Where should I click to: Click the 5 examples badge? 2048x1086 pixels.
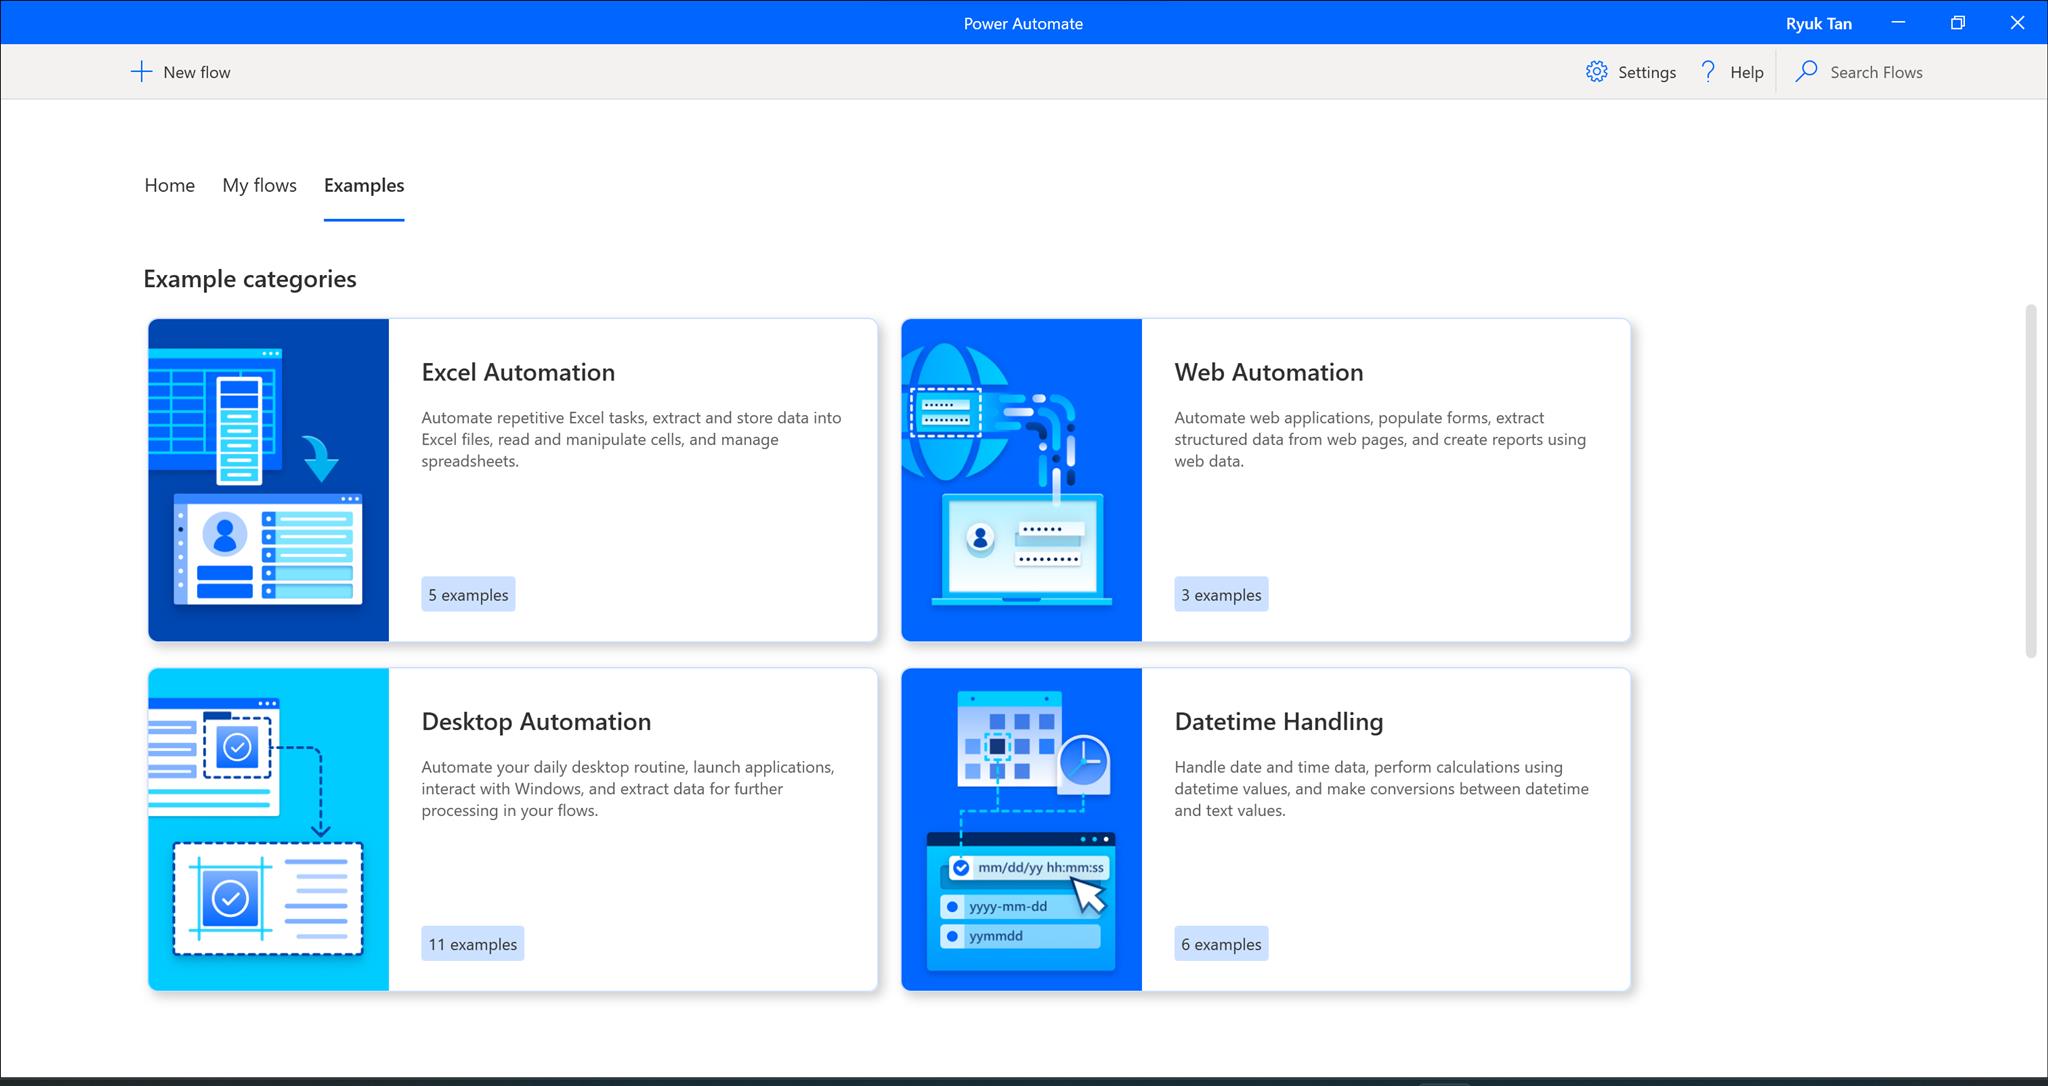tap(468, 594)
